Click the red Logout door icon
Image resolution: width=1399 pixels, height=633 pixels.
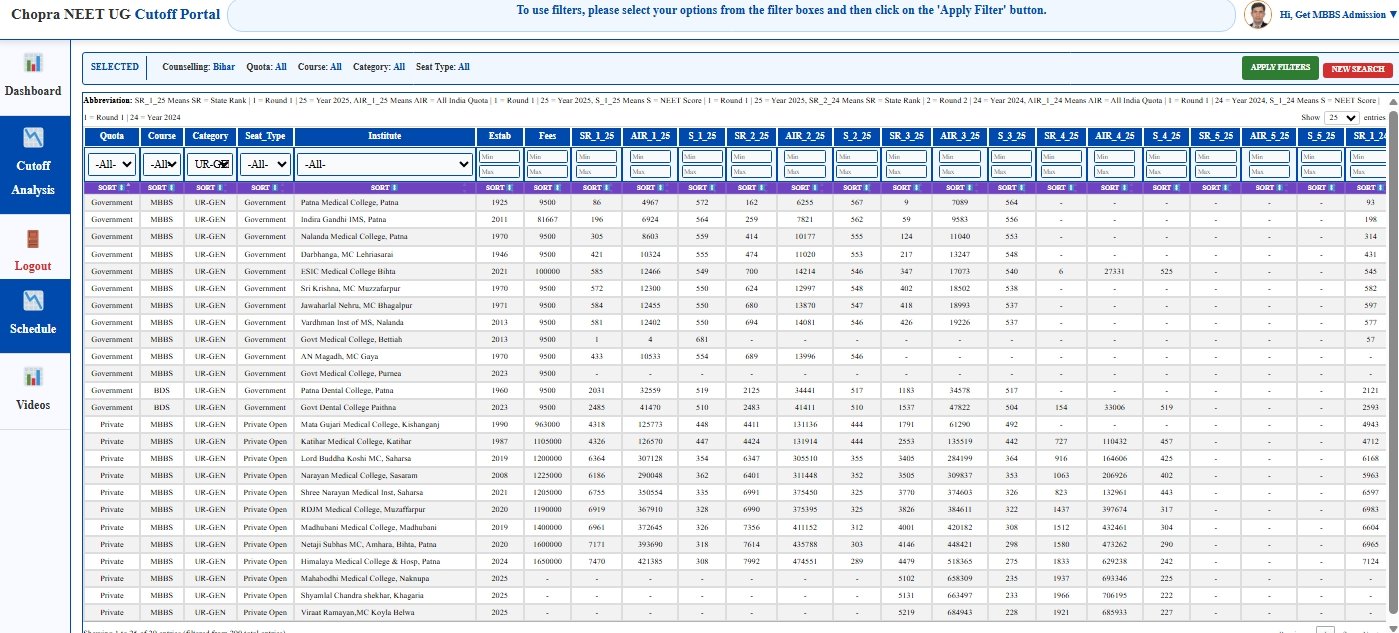[x=34, y=239]
